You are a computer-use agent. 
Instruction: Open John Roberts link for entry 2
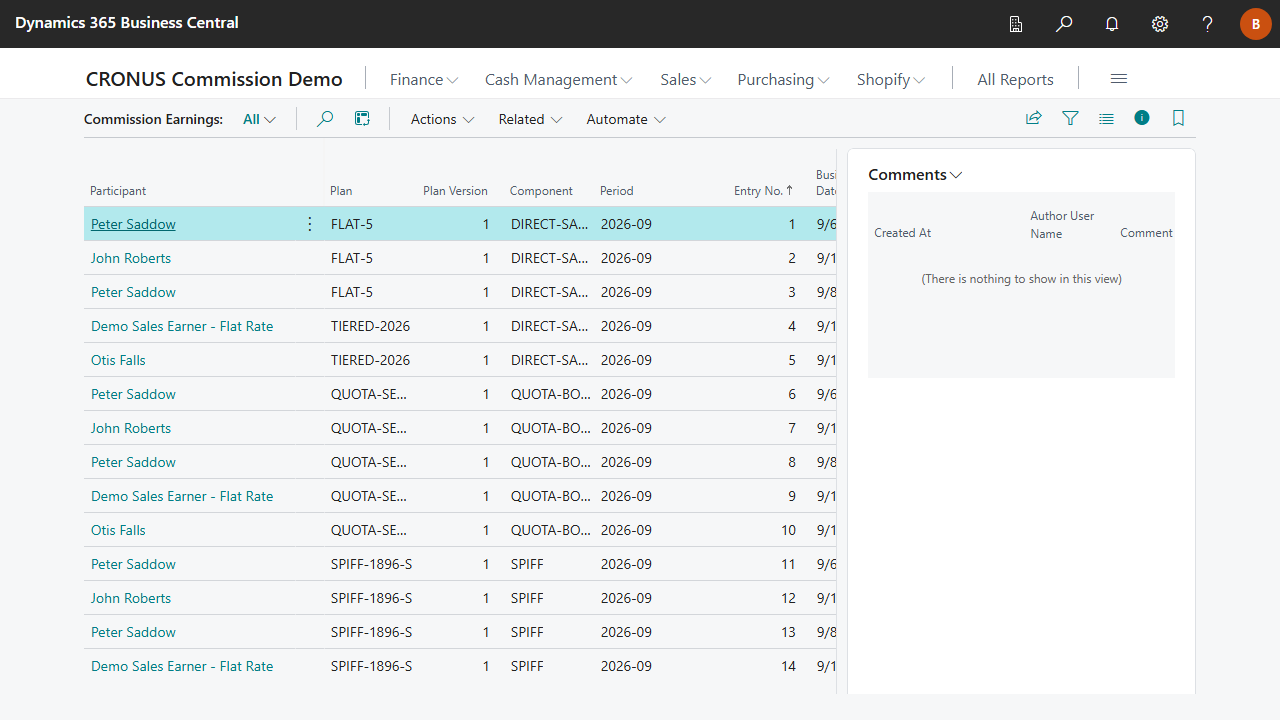click(131, 258)
